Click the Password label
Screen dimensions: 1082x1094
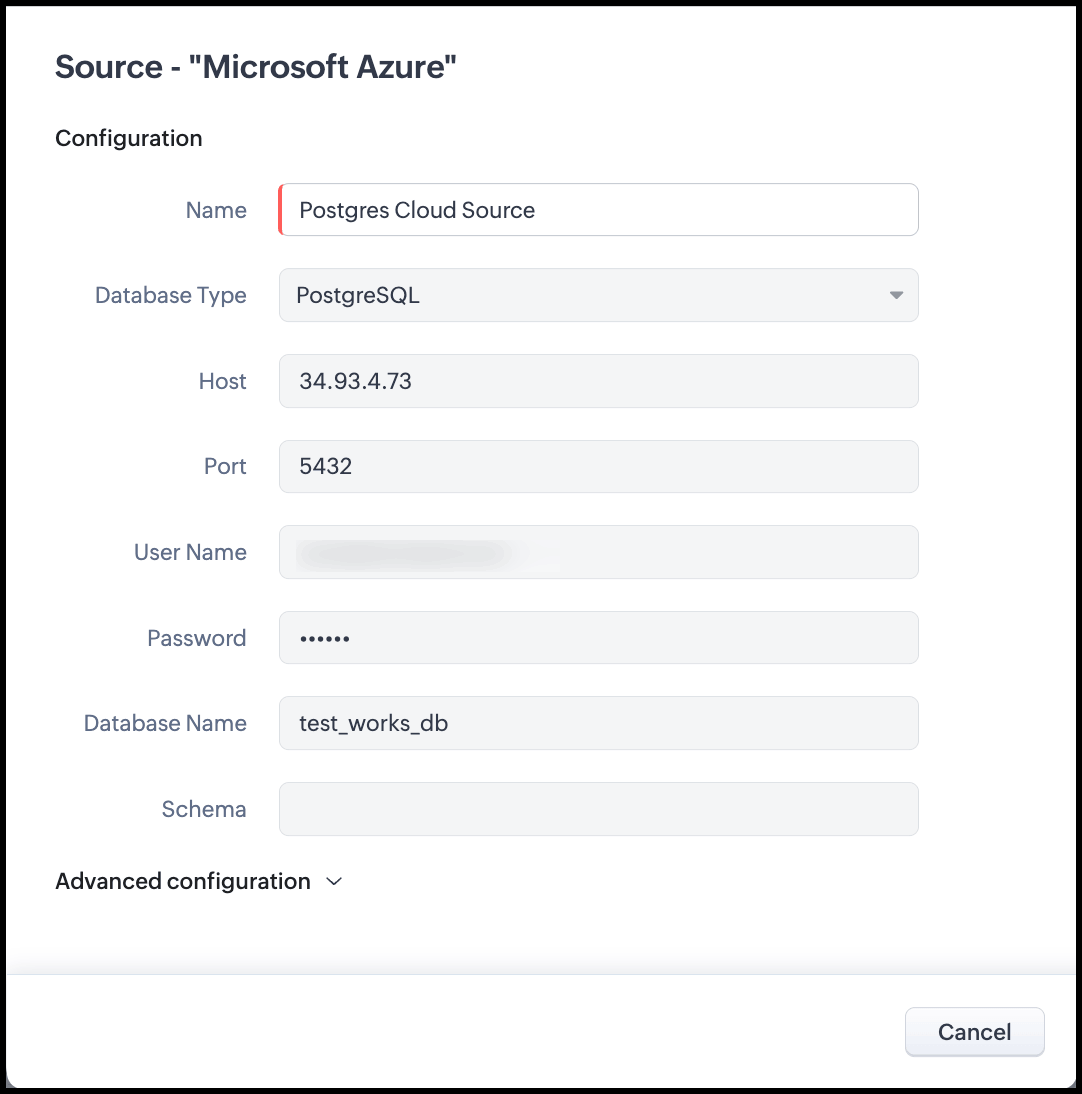point(197,638)
